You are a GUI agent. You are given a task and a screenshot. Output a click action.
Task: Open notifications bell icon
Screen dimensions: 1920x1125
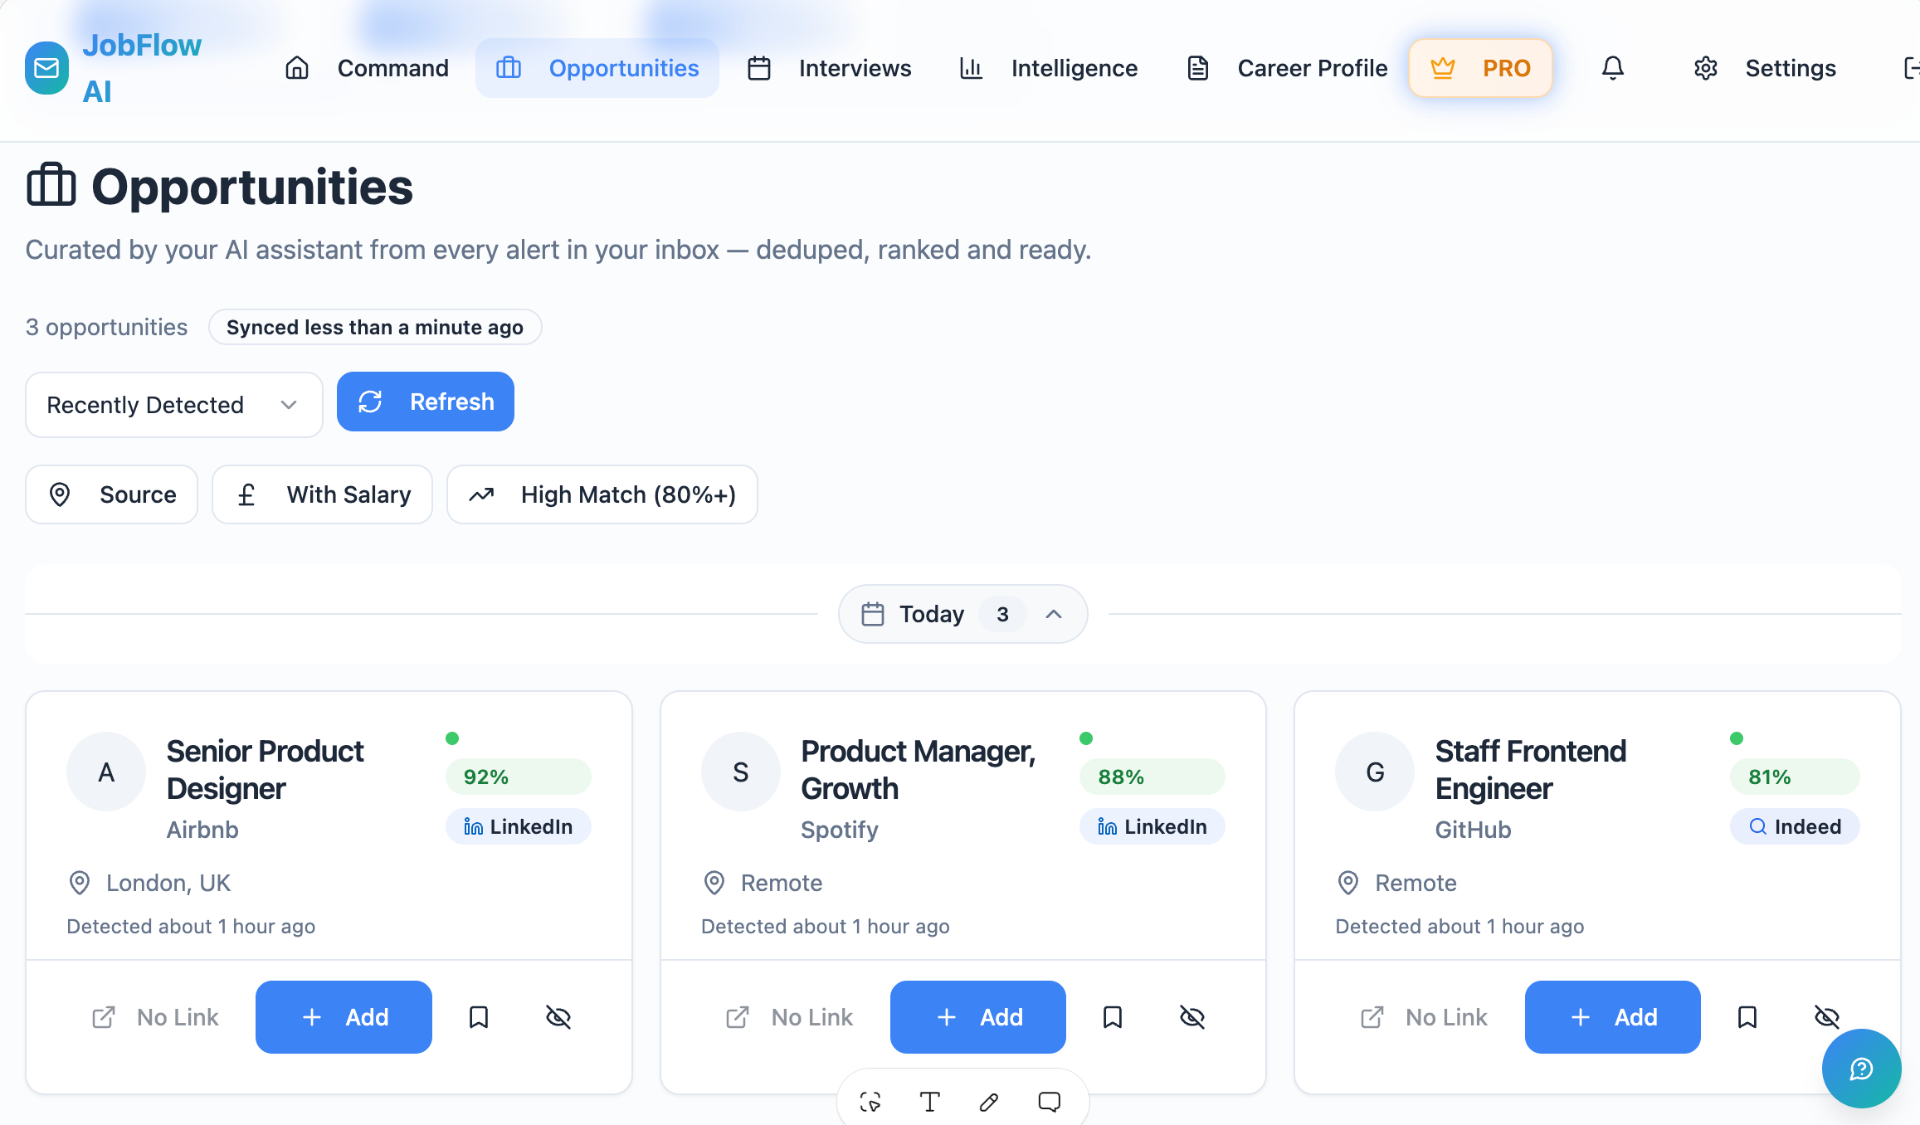point(1612,68)
